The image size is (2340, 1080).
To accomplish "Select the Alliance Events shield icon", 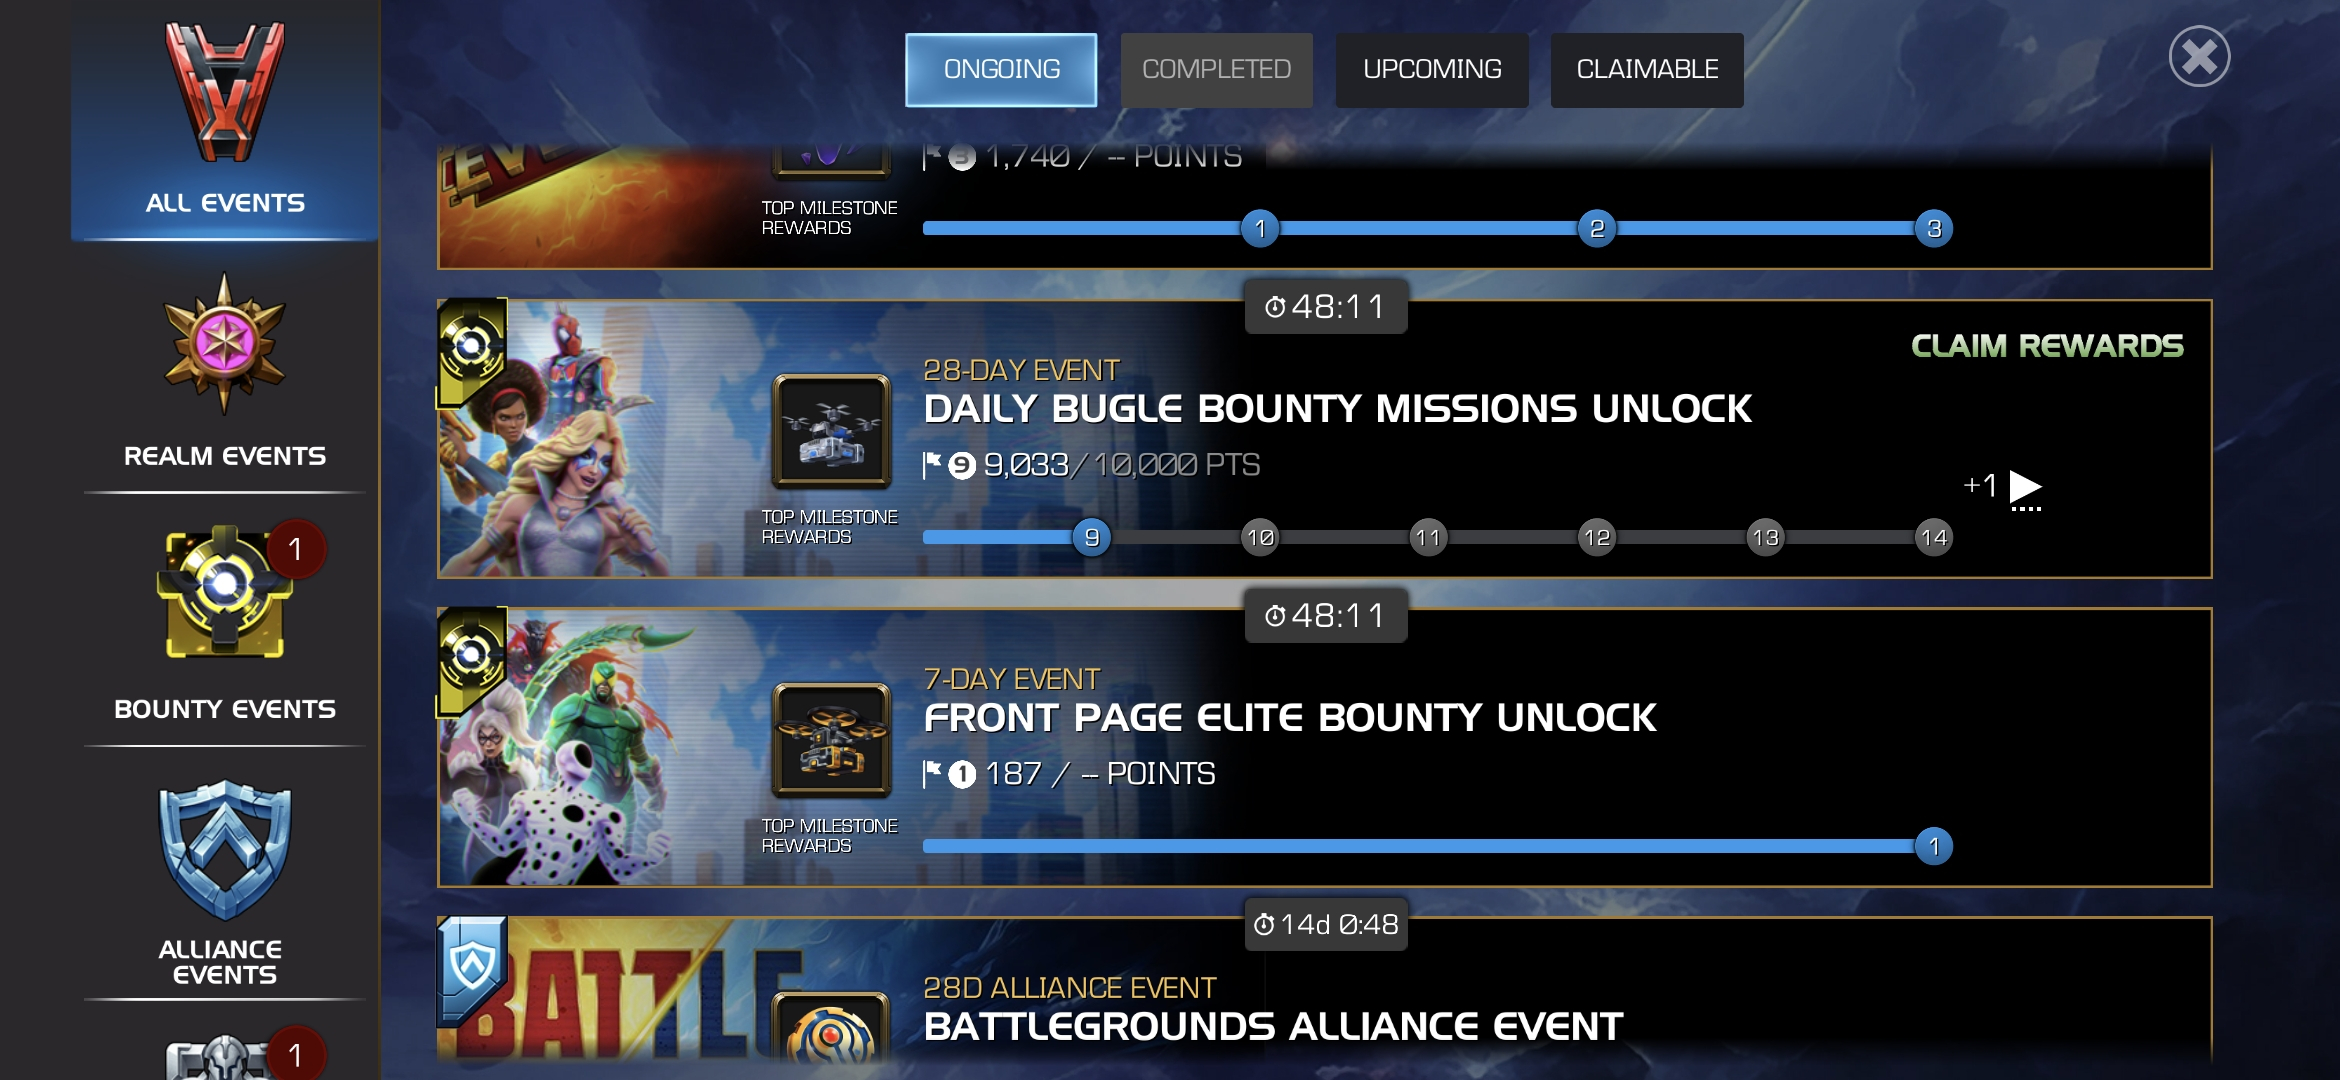I will point(225,850).
